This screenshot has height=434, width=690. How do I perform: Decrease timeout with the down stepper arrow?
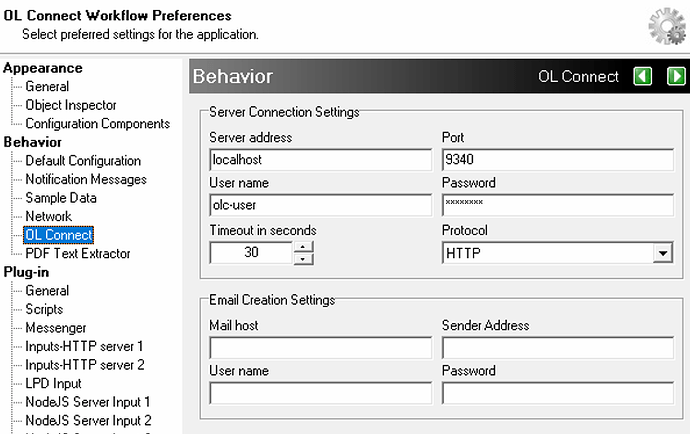click(303, 259)
